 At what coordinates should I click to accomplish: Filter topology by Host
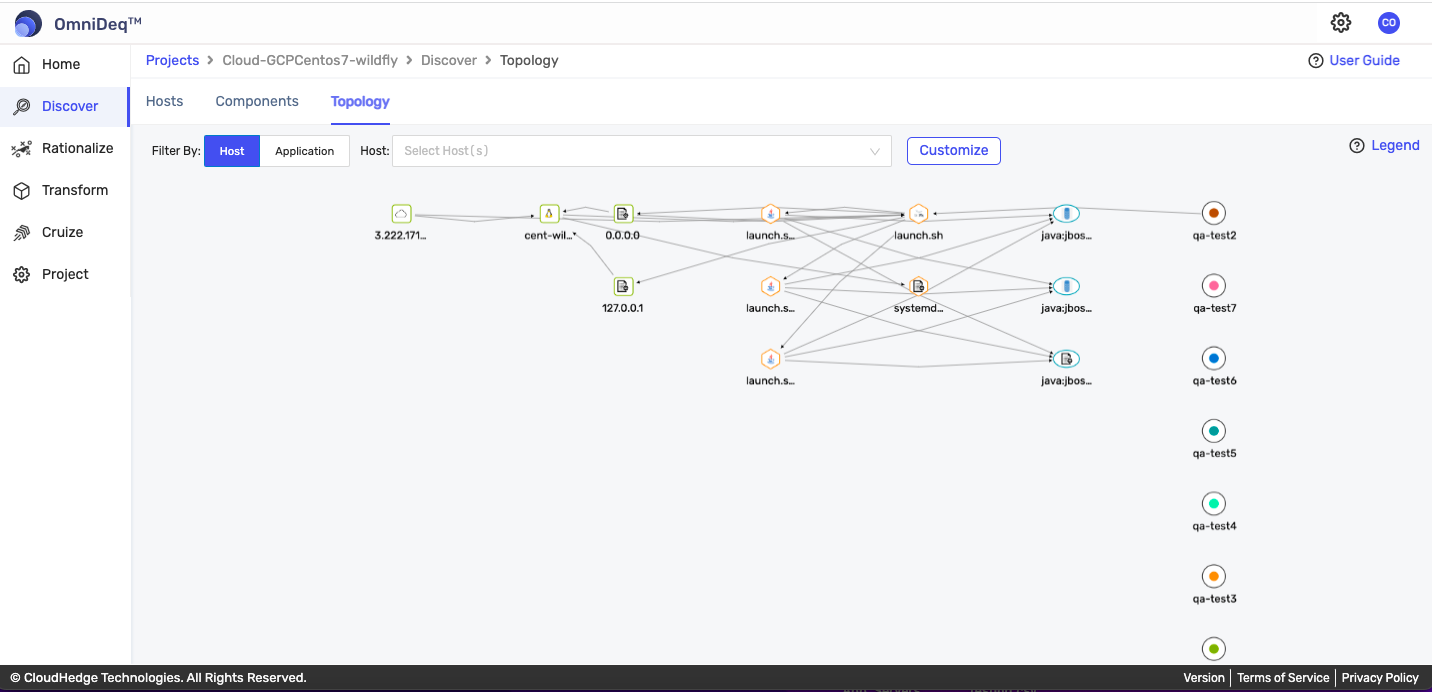(x=232, y=151)
